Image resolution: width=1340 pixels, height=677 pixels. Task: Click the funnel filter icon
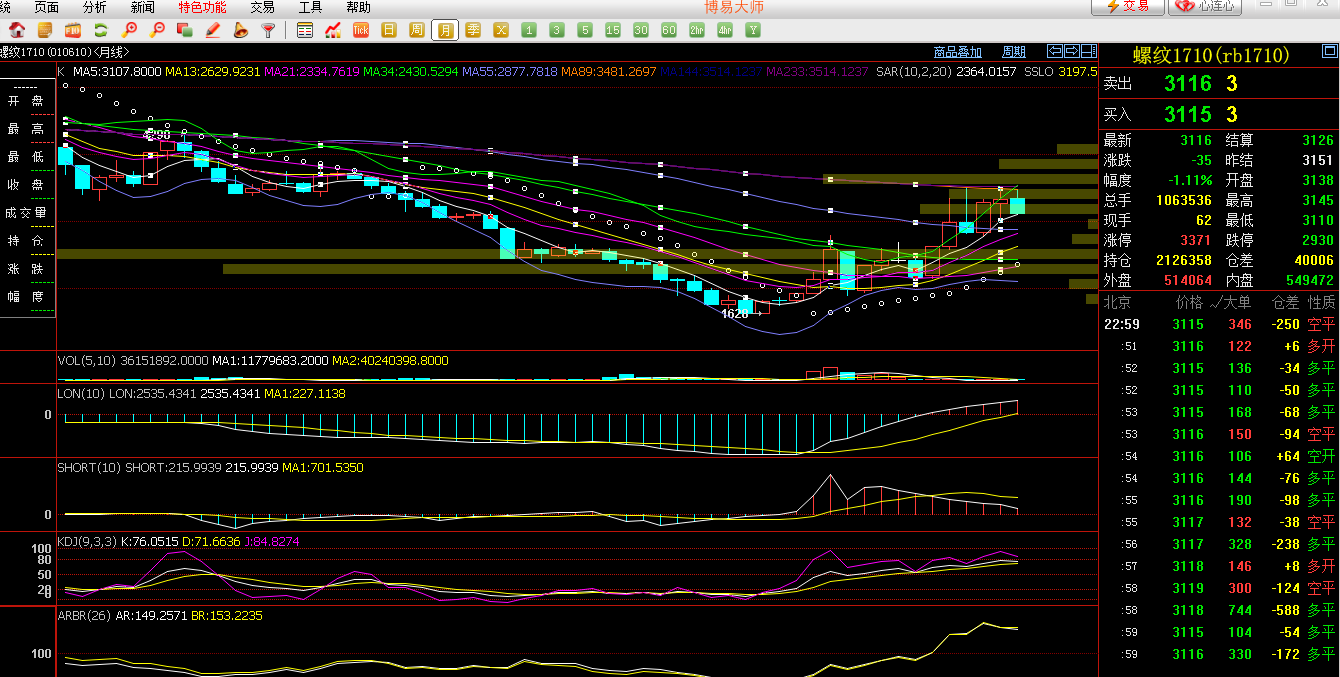268,30
